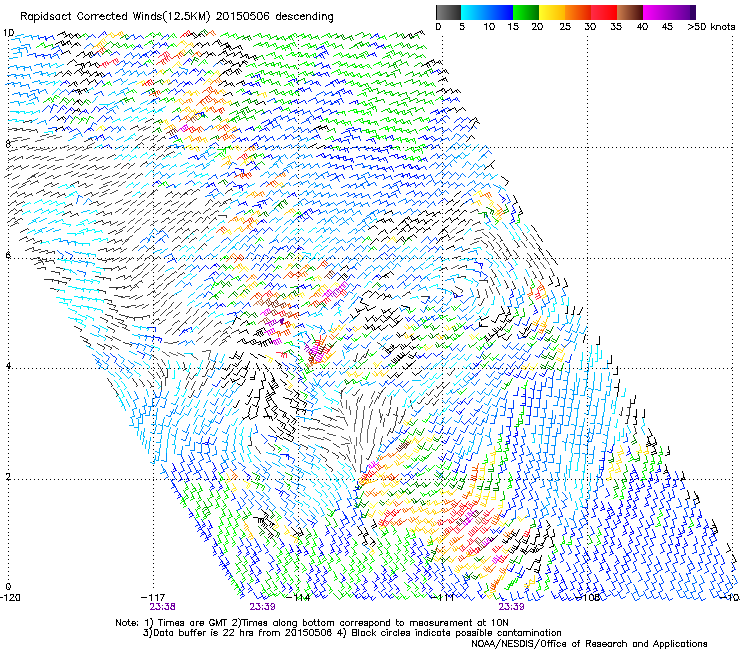Viewport: 740px width, 650px height.
Task: Click the longitude axis label "-111"
Action: click(443, 598)
